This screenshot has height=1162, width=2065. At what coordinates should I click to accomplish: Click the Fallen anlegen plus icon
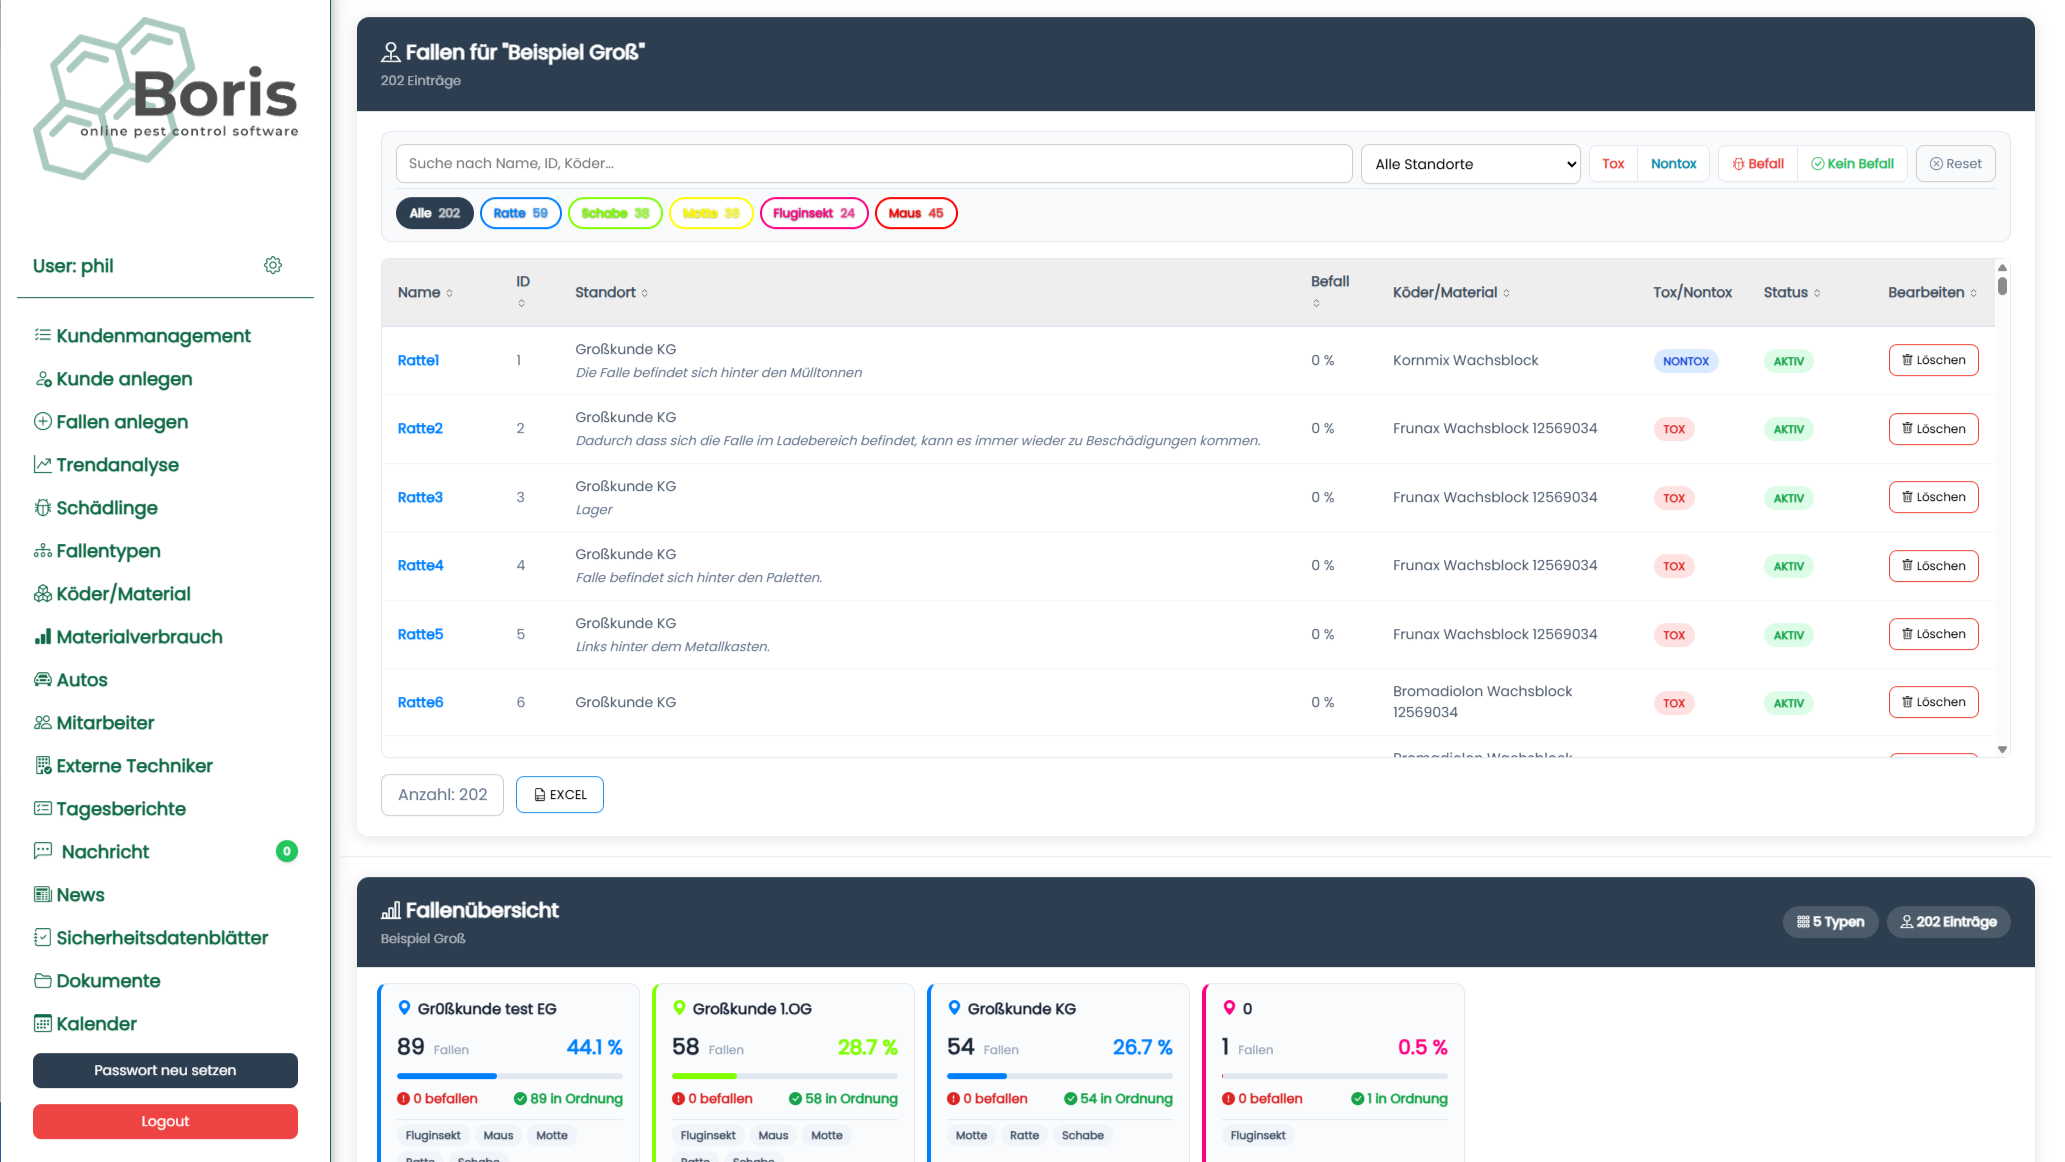(43, 422)
